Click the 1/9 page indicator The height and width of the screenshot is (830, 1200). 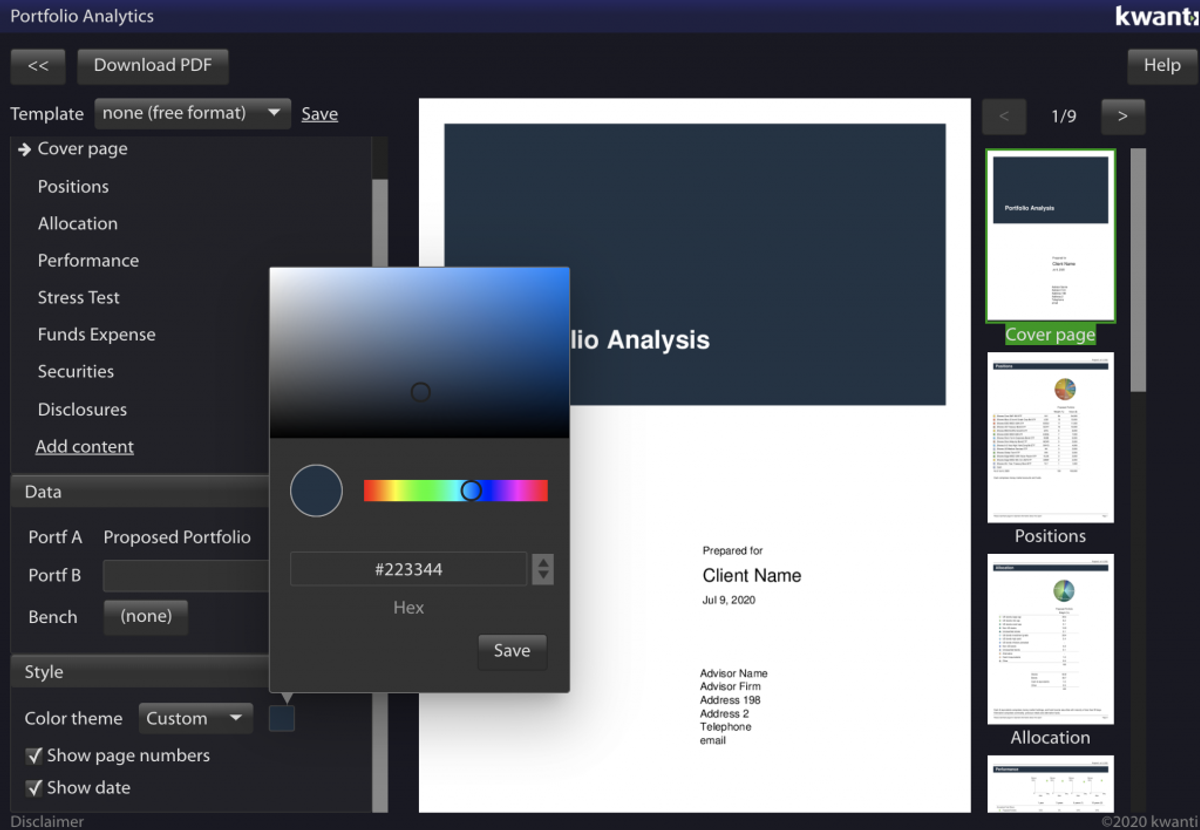click(1064, 117)
